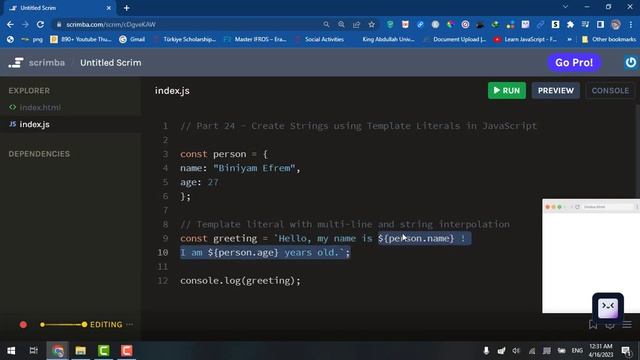Click the green RUN button
The height and width of the screenshot is (360, 640).
pyautogui.click(x=507, y=91)
